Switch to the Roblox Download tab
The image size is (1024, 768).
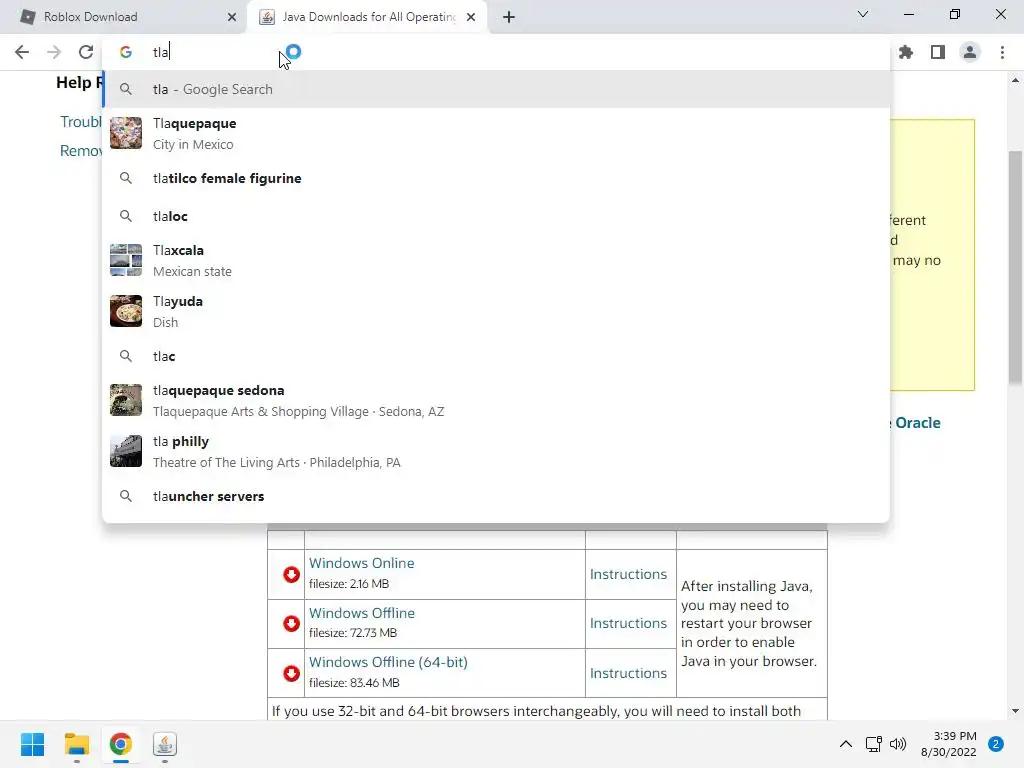click(124, 17)
